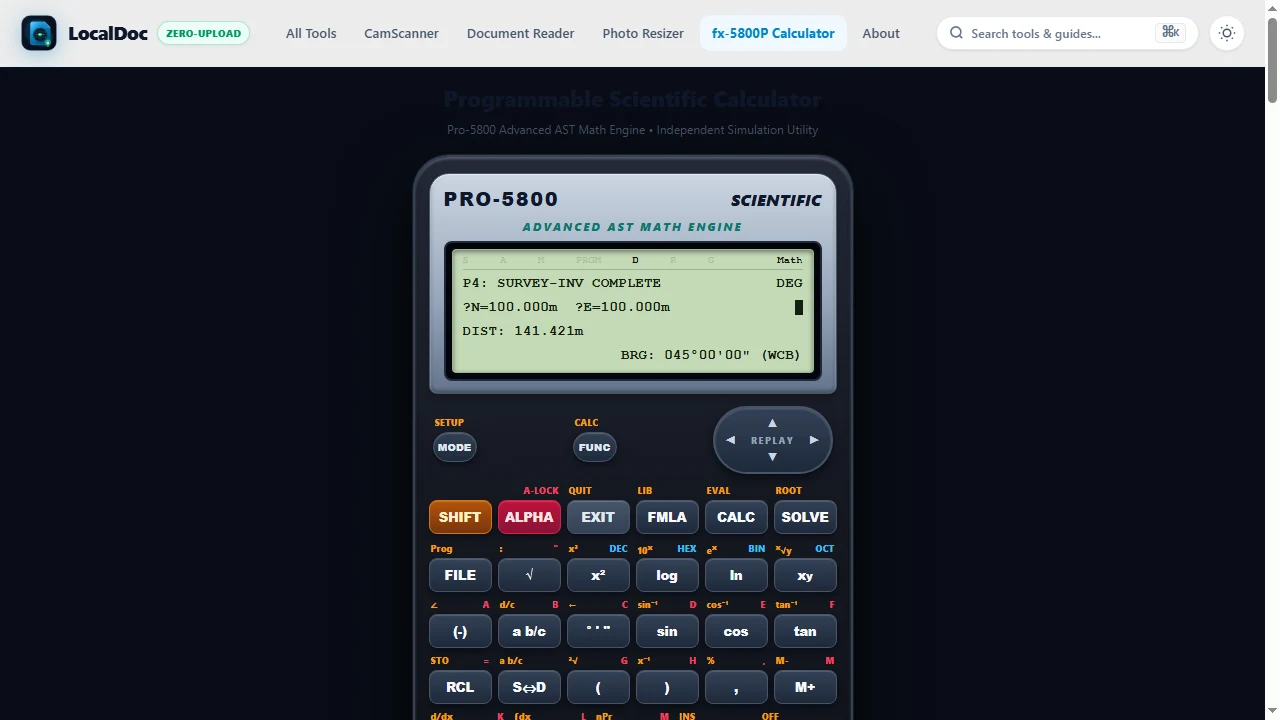Image resolution: width=1280 pixels, height=720 pixels.
Task: Tap the comma key
Action: (x=736, y=687)
